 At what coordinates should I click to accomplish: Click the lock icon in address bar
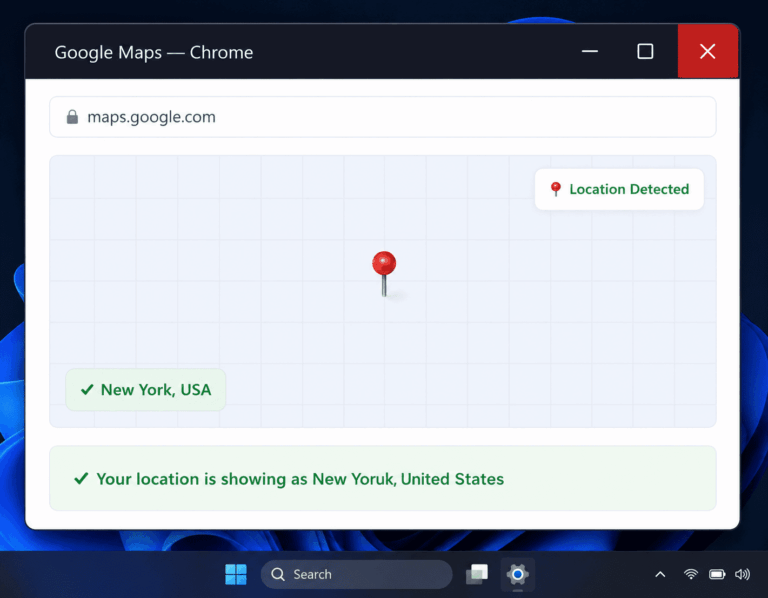click(72, 117)
